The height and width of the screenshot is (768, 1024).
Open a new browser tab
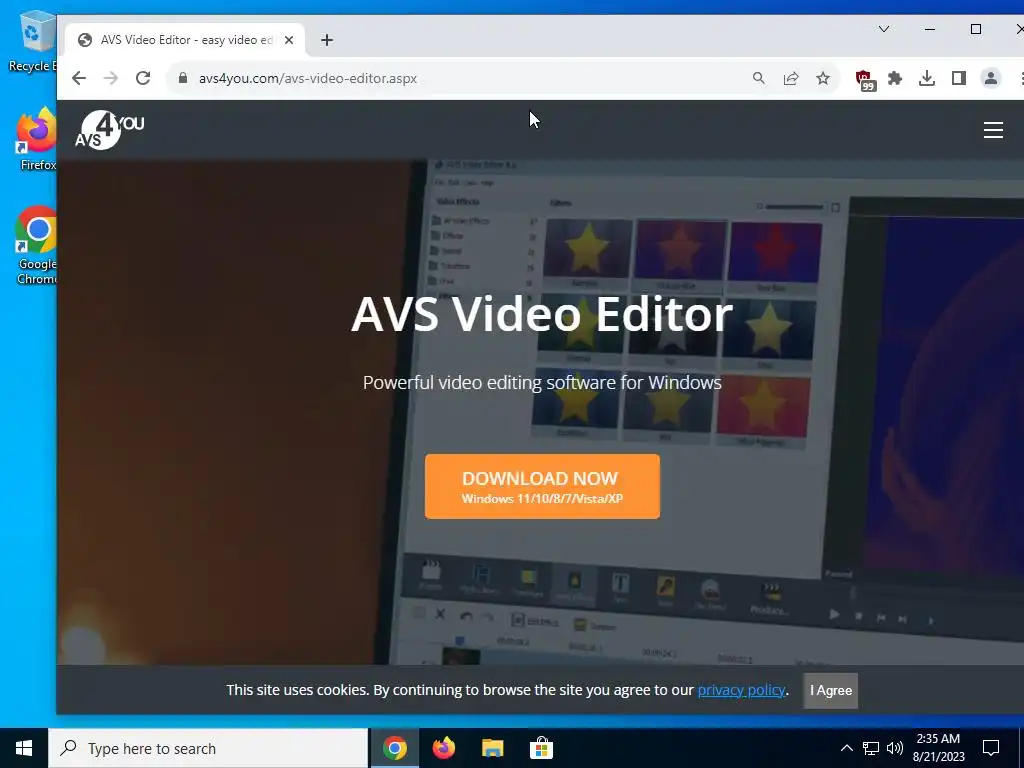click(x=327, y=40)
